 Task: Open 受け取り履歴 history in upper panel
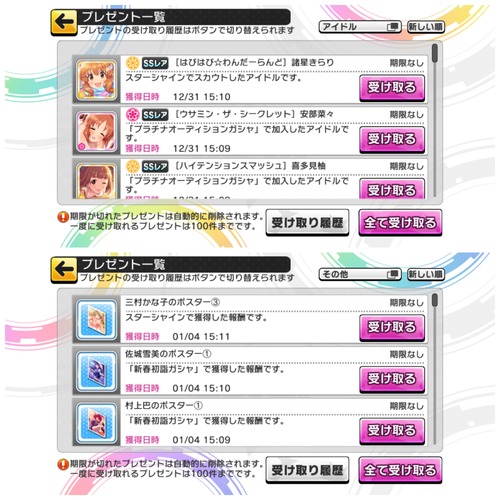tap(307, 222)
